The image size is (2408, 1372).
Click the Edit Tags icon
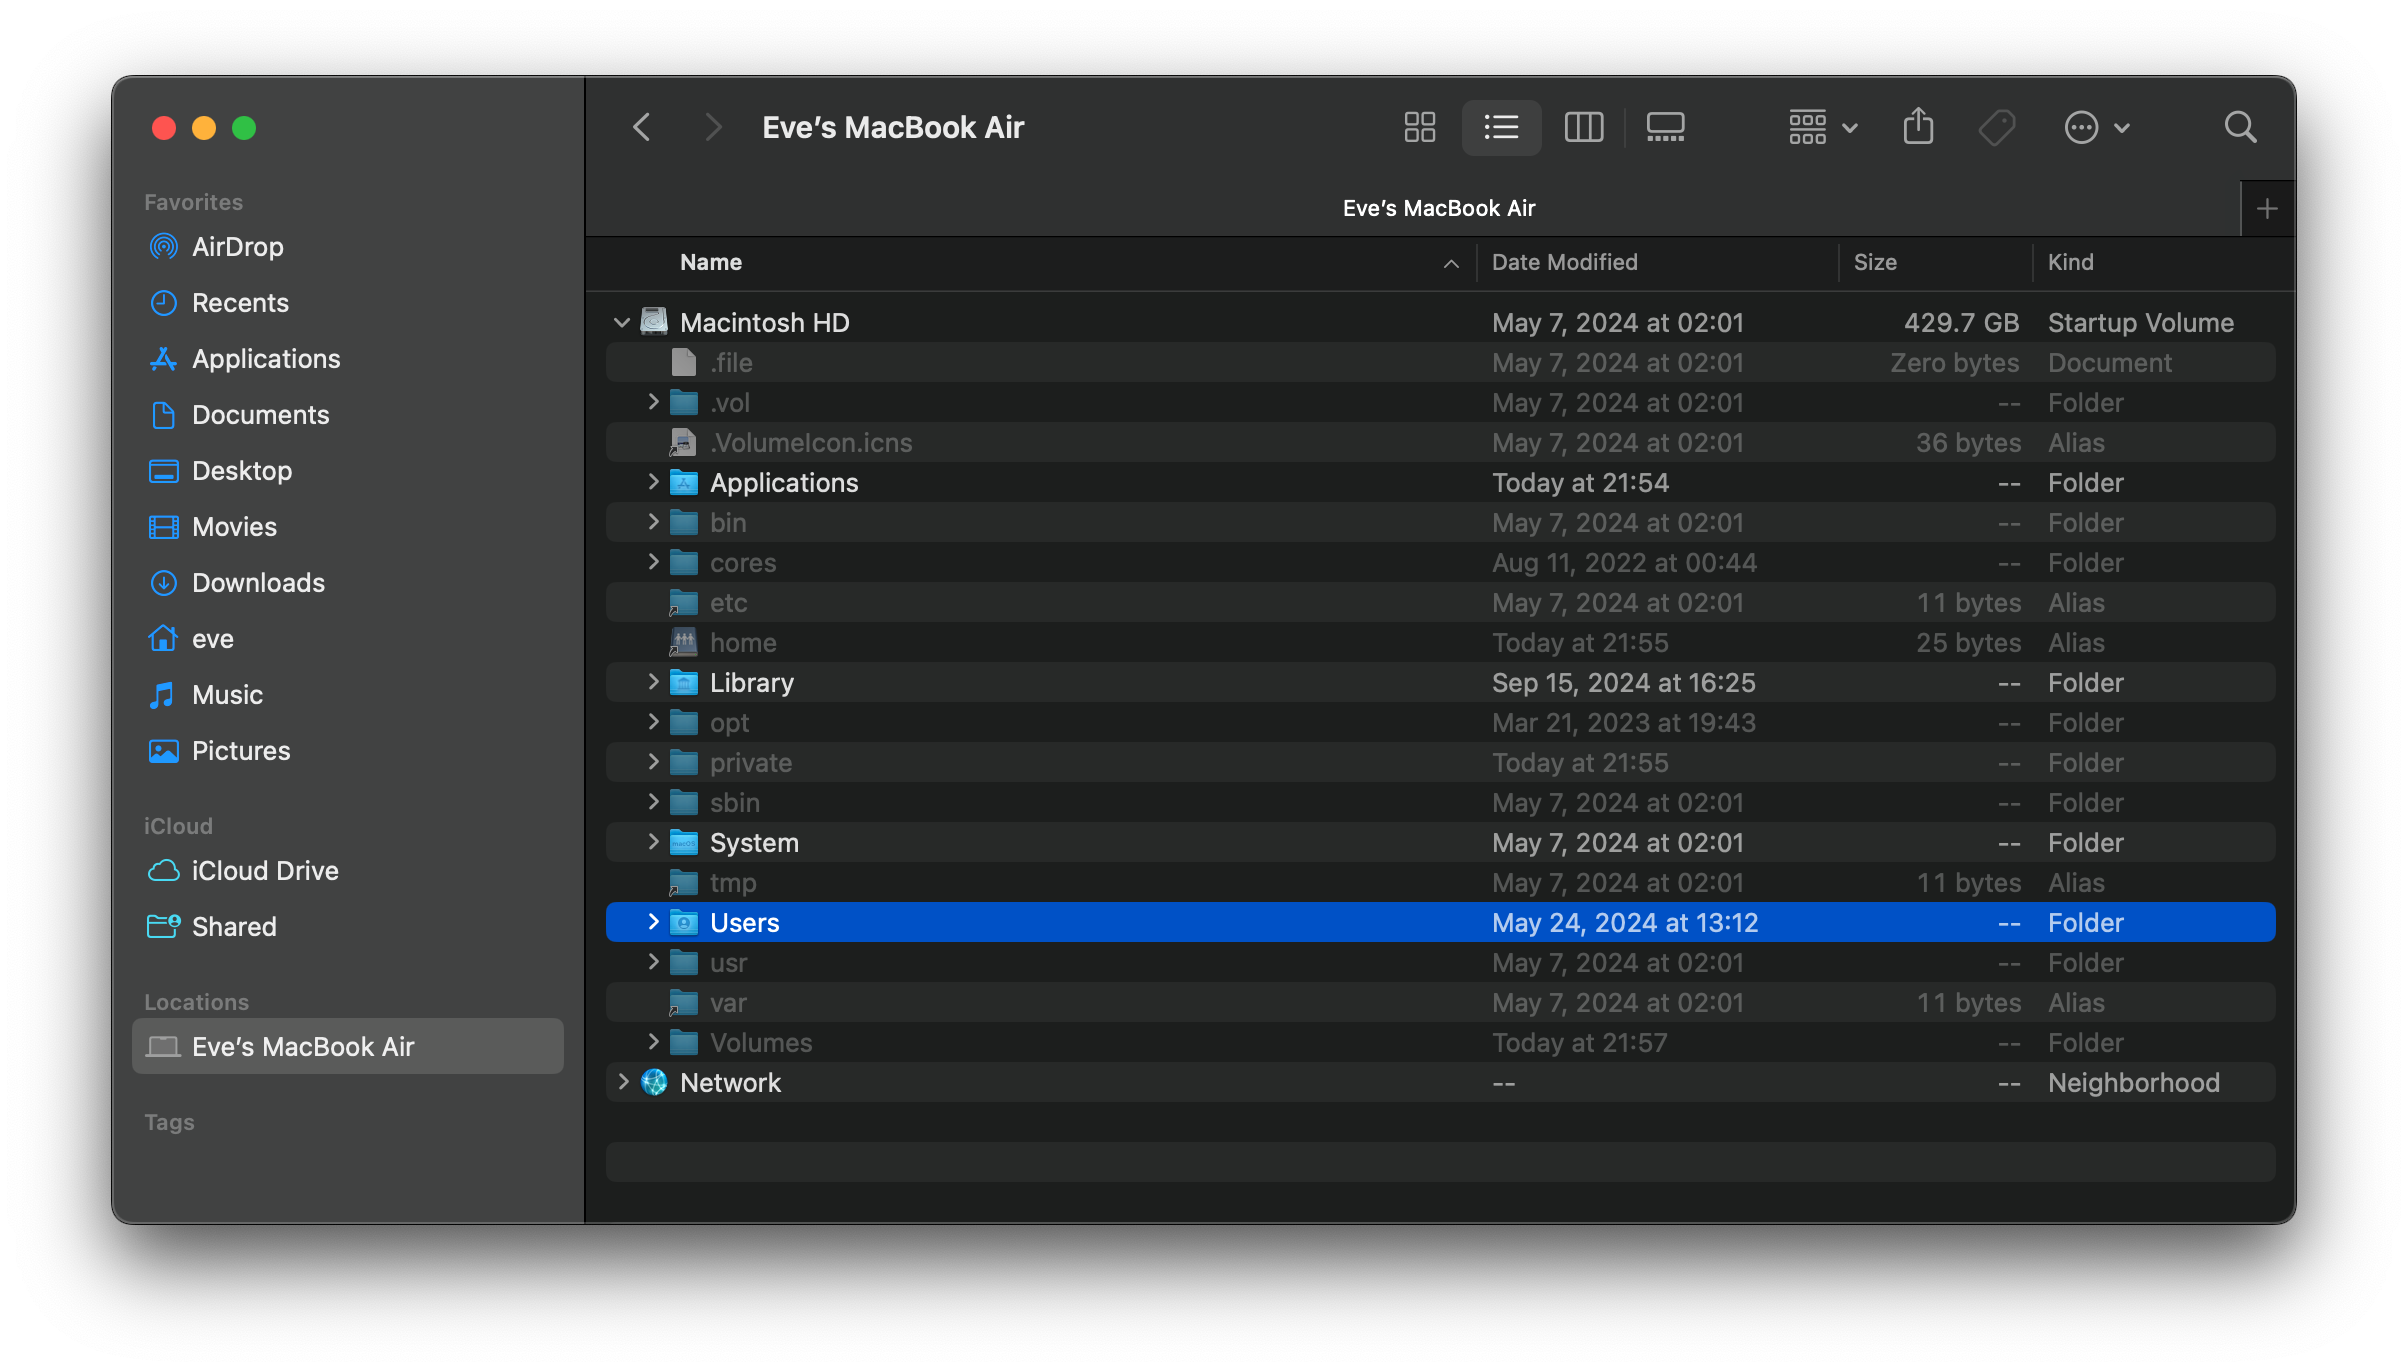click(1996, 127)
